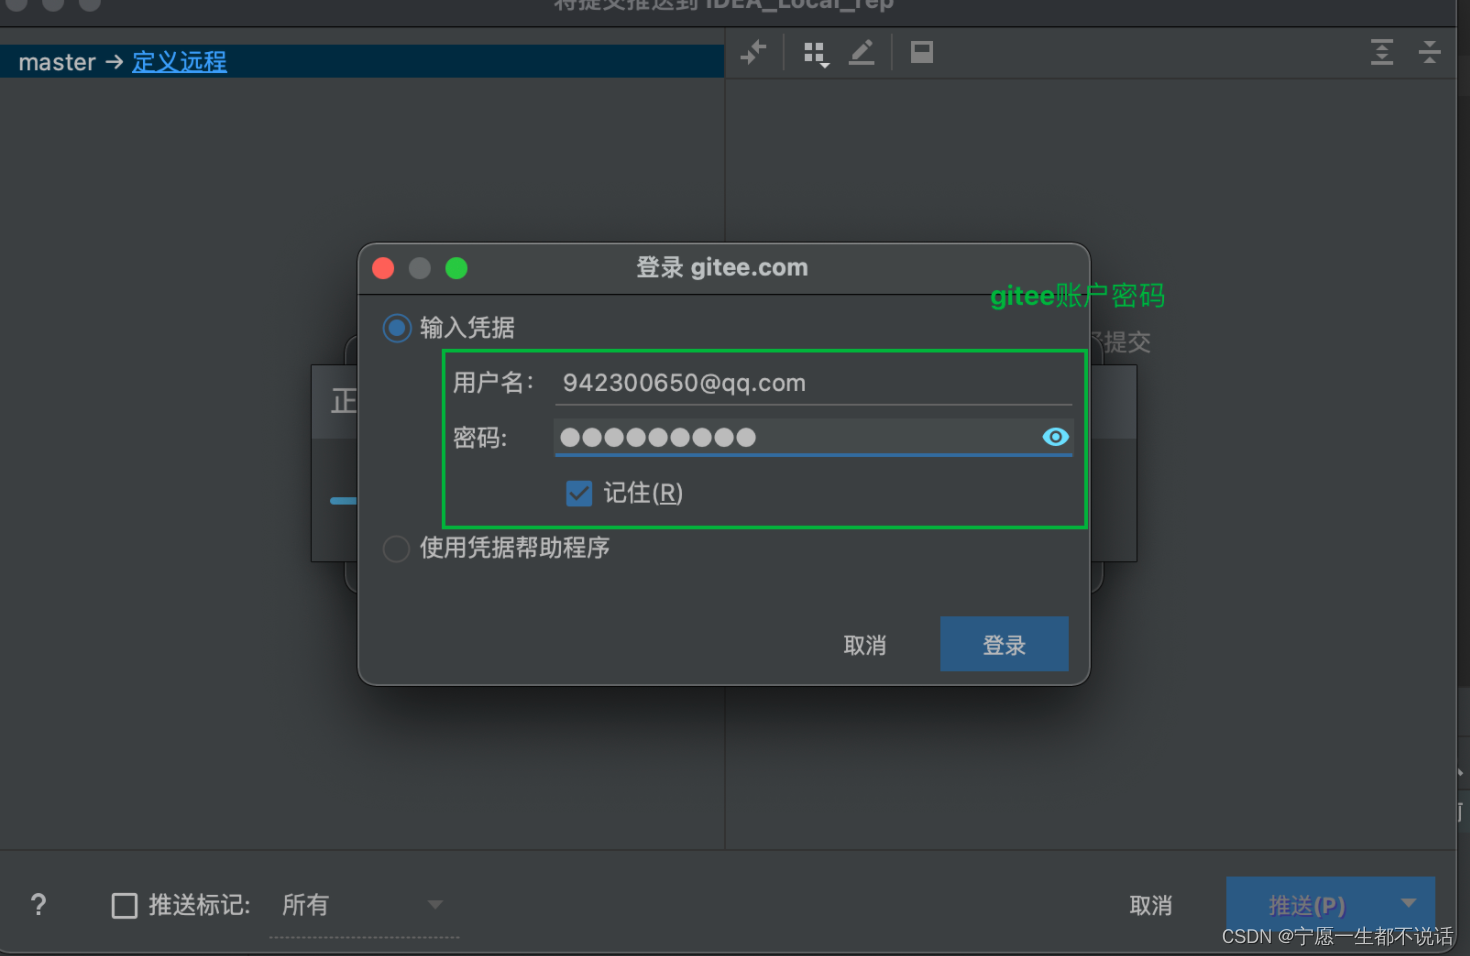The height and width of the screenshot is (956, 1470).
Task: Open the group-by grid icon menu
Action: point(816,53)
